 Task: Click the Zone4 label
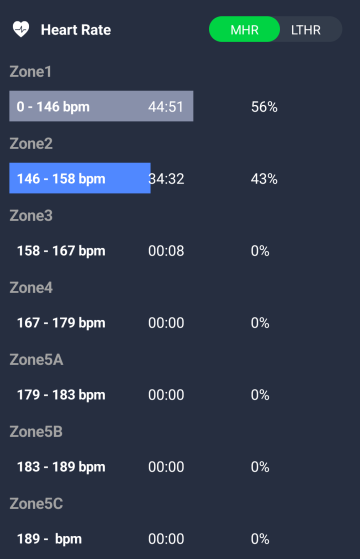click(x=31, y=288)
